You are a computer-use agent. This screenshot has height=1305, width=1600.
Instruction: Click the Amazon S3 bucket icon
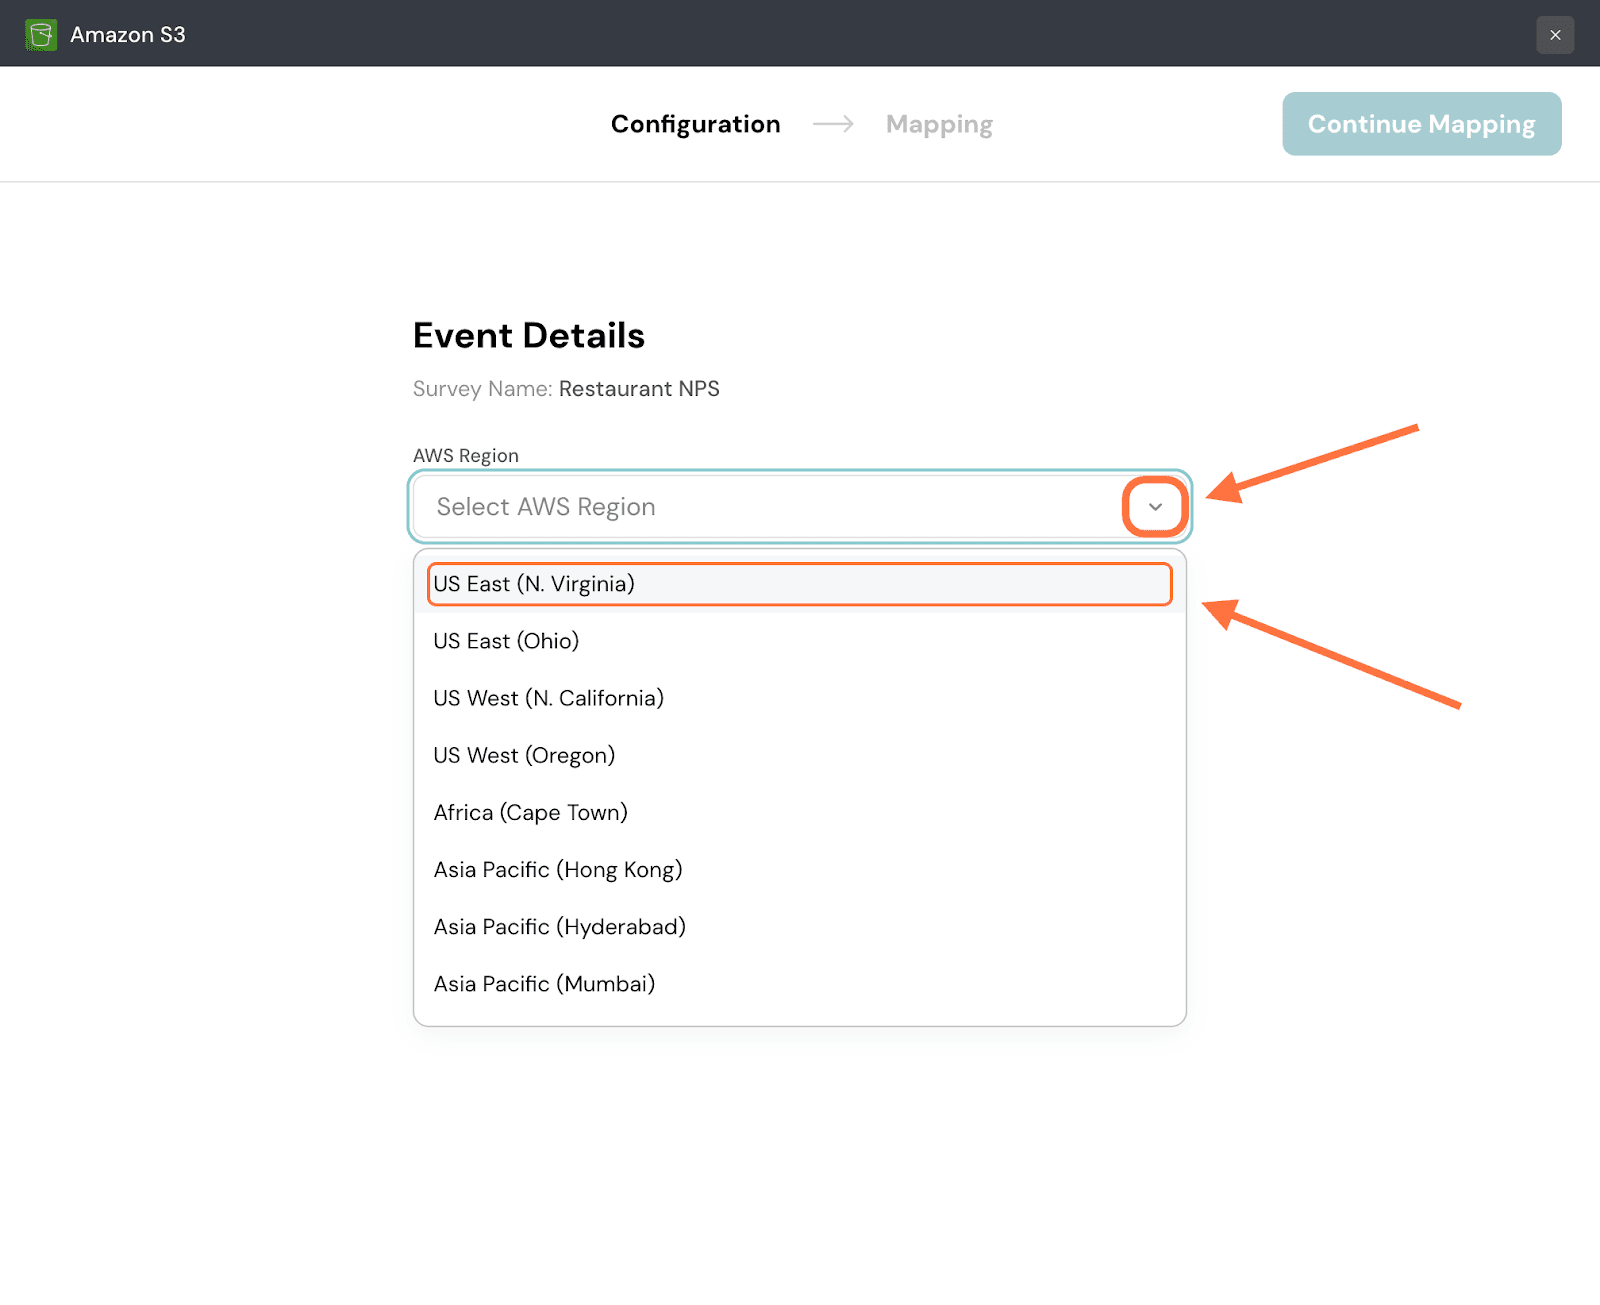click(x=41, y=35)
